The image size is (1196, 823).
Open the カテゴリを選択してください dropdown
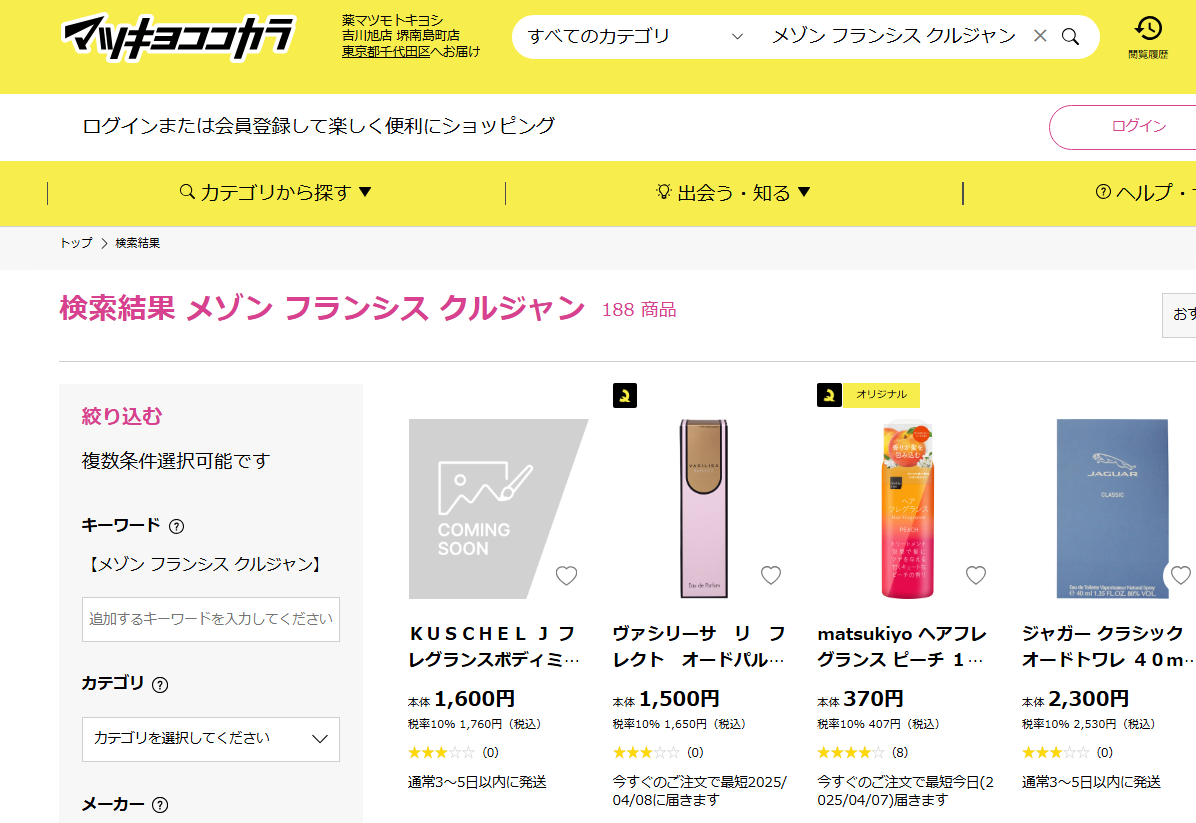pos(211,739)
